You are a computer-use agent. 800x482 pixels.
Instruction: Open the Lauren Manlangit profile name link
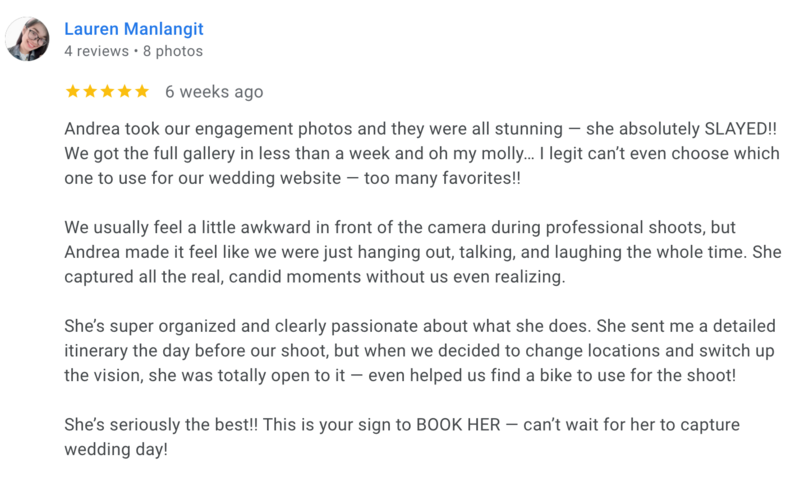tap(134, 29)
